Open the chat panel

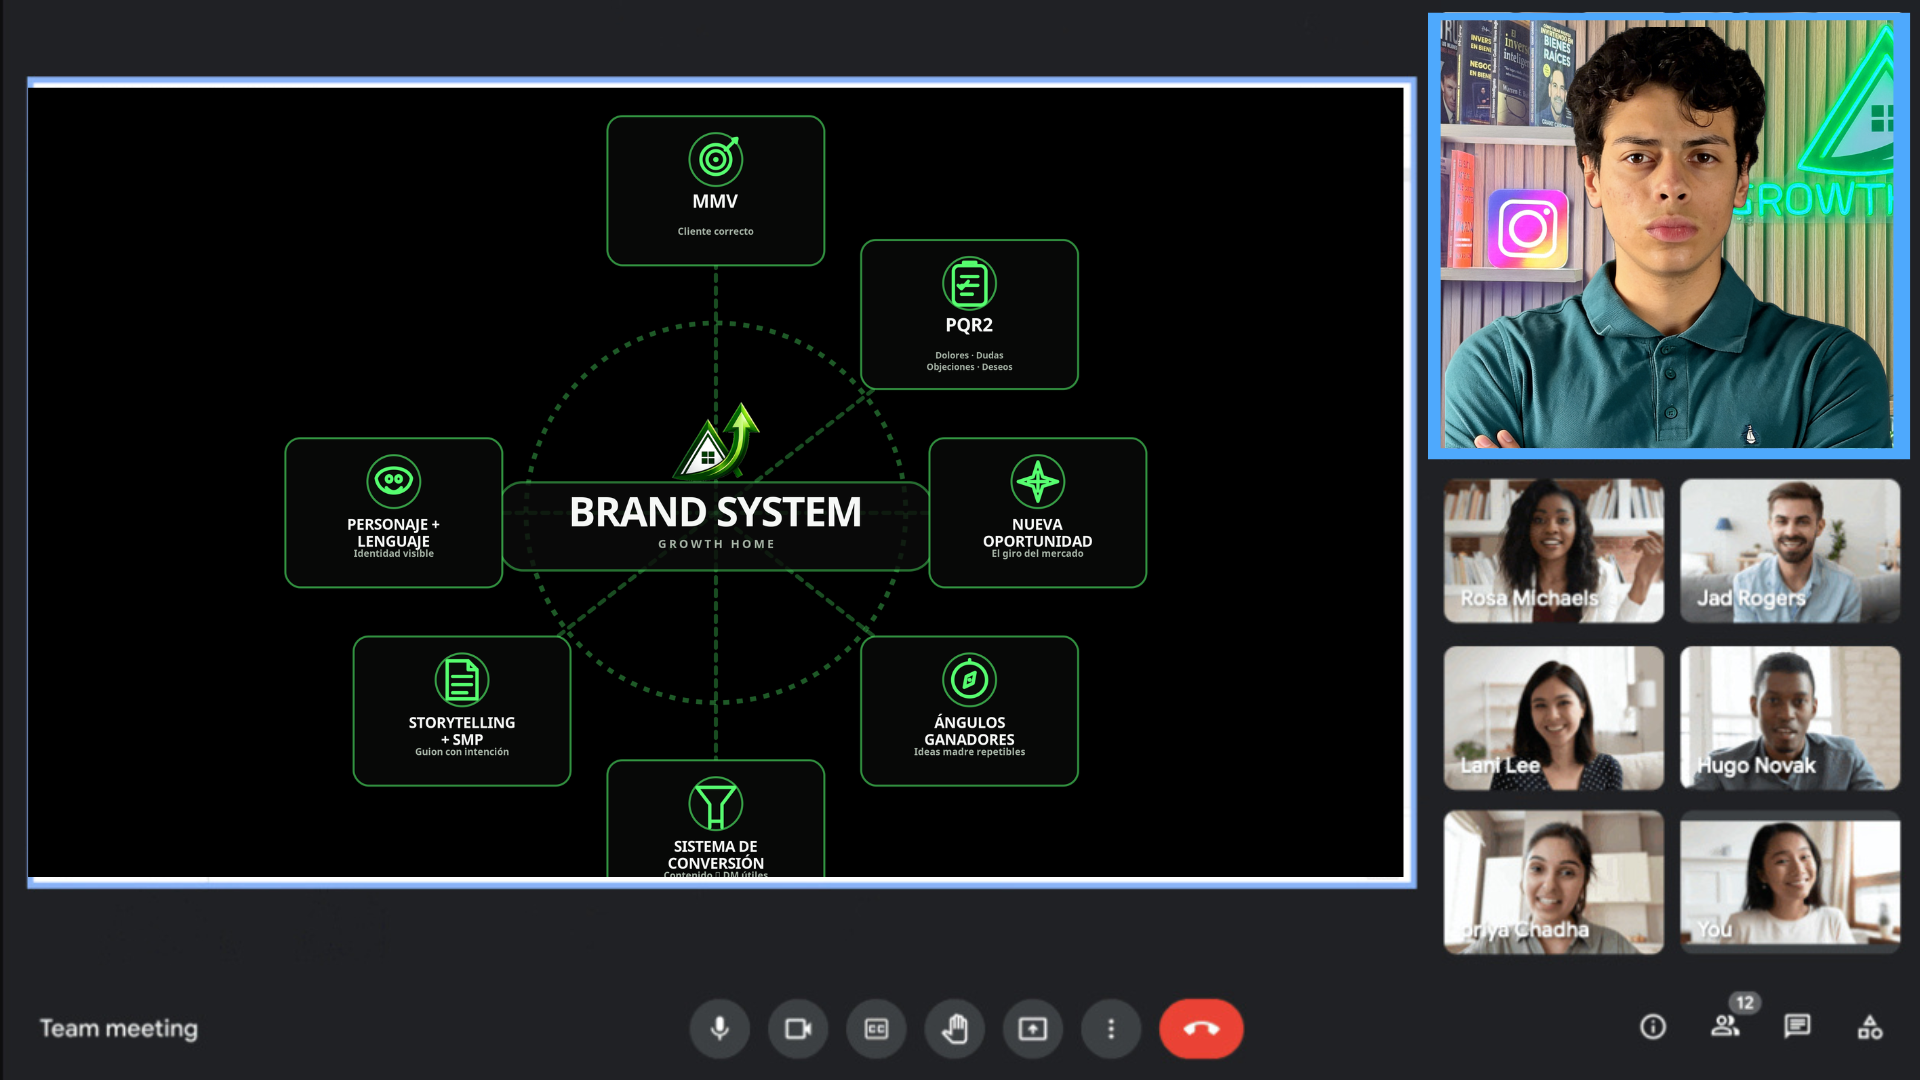click(x=1797, y=1026)
